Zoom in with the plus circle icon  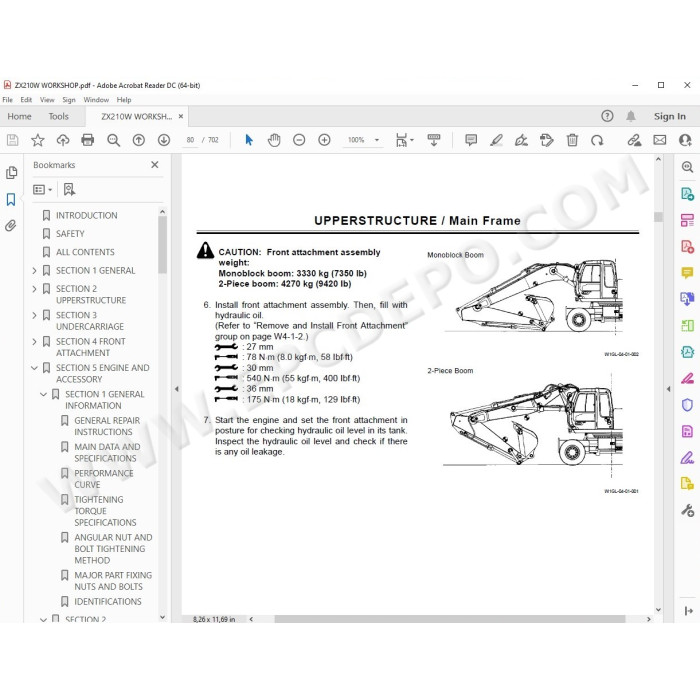(x=324, y=140)
